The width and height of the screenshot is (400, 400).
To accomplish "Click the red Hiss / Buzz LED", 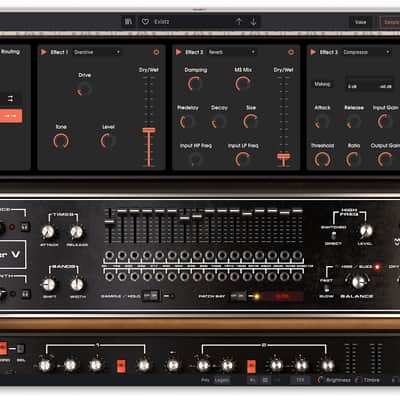I will (377, 267).
